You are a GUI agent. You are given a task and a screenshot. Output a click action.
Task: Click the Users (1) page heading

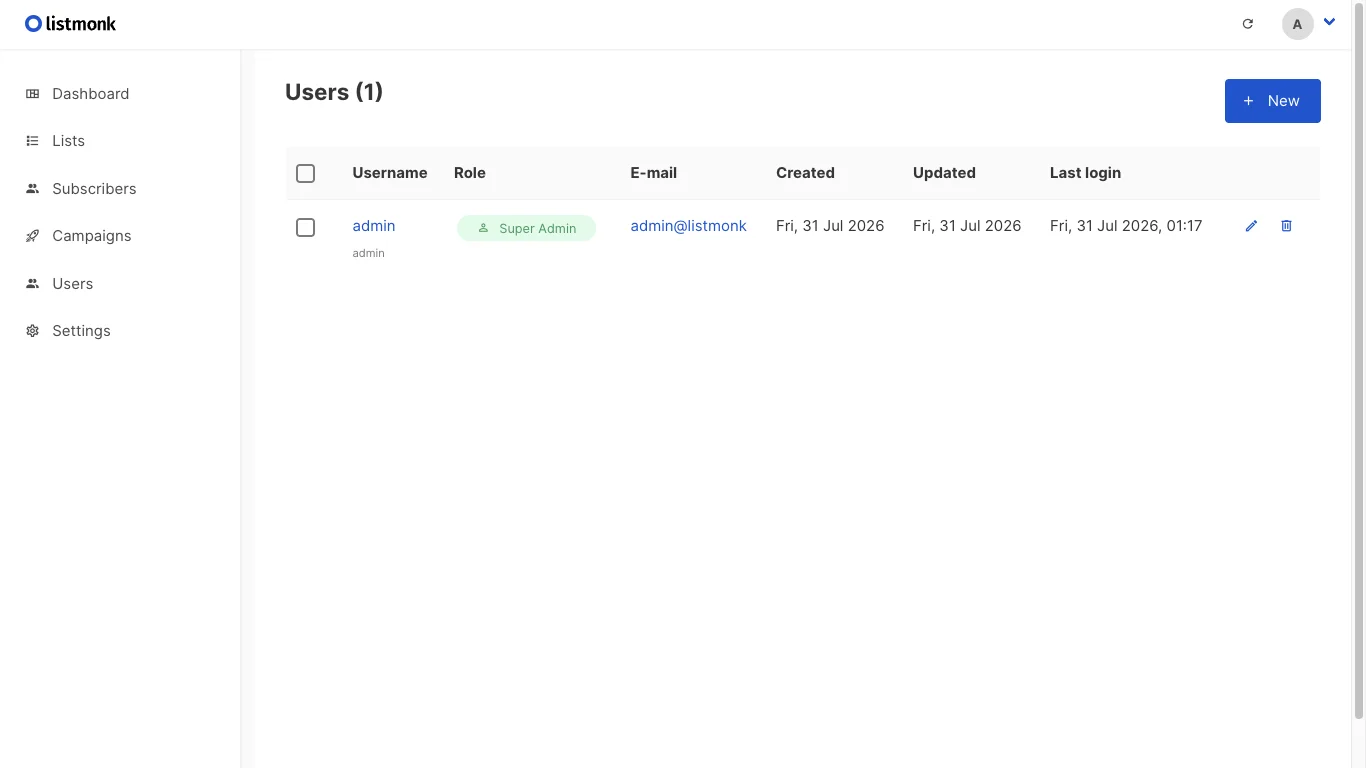pos(334,92)
